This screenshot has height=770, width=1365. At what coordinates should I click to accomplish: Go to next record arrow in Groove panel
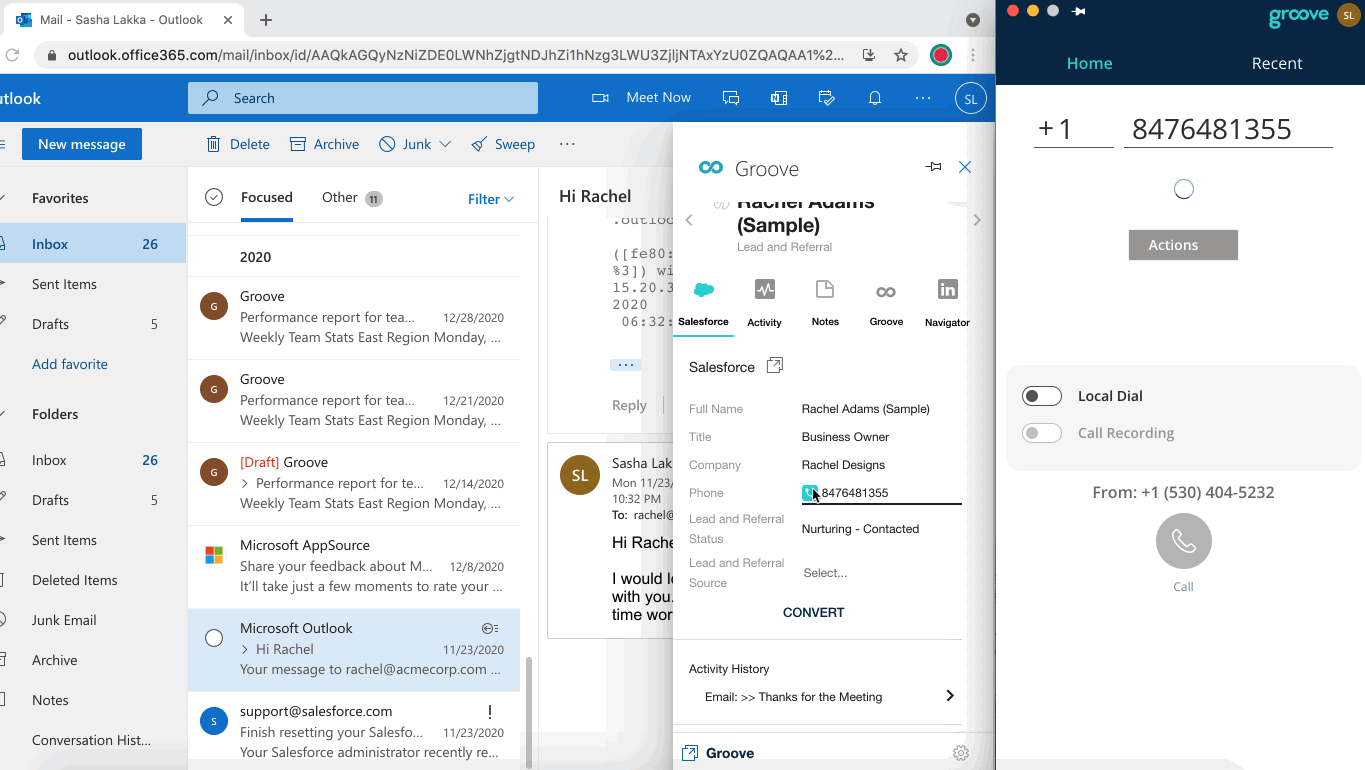pos(977,220)
